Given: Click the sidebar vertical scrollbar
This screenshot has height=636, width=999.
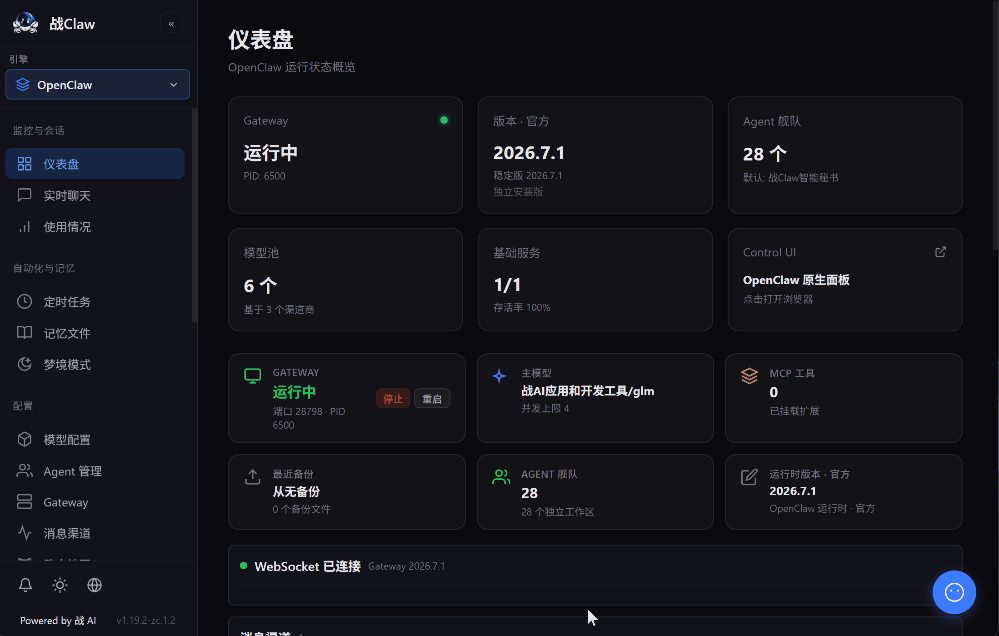Looking at the screenshot, I should (194, 215).
